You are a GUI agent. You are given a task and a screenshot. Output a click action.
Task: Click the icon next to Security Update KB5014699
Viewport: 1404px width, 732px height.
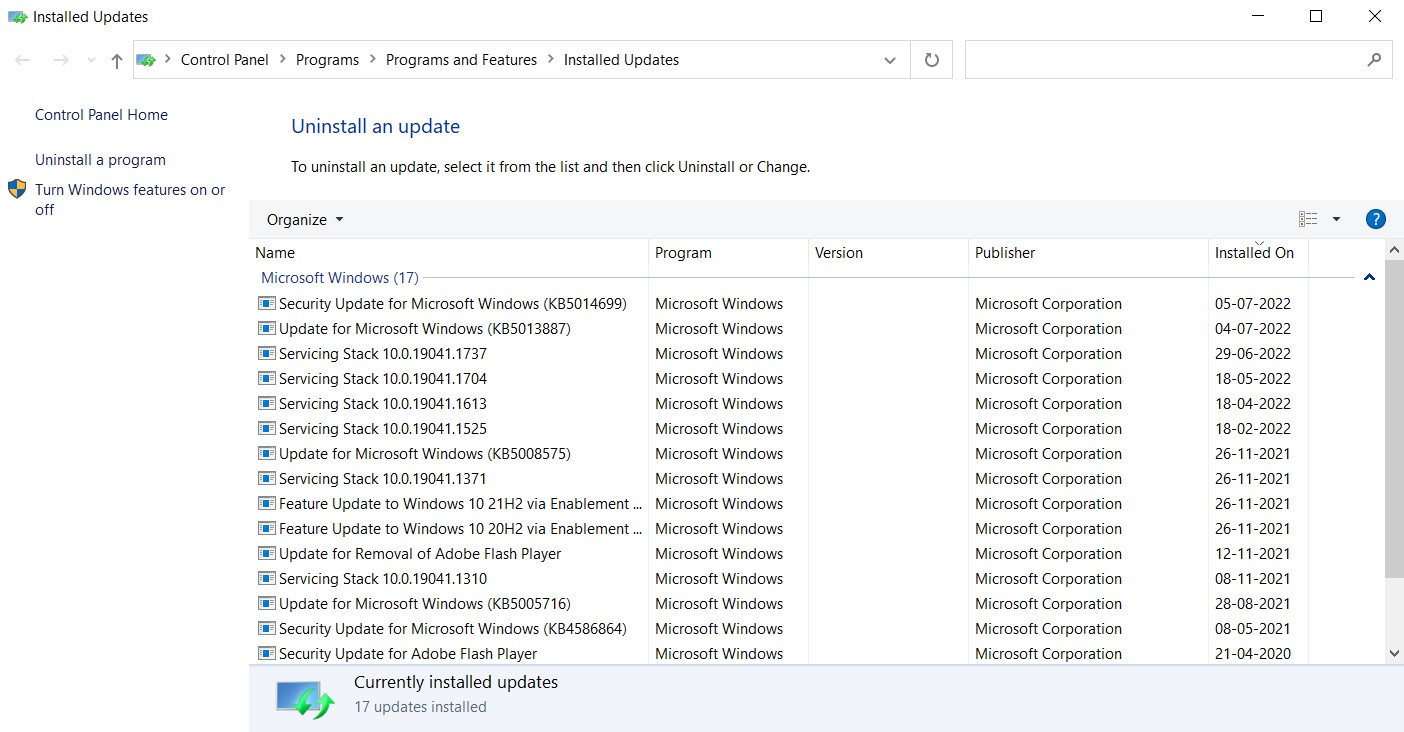[266, 304]
